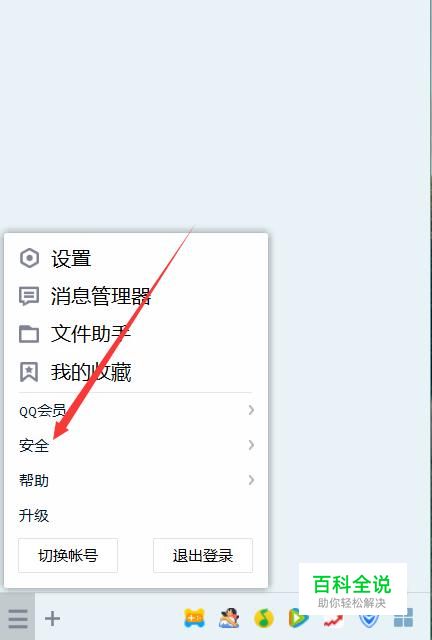Launch the Tencent Video play icon
Viewport: 432px width, 640px height.
click(298, 618)
